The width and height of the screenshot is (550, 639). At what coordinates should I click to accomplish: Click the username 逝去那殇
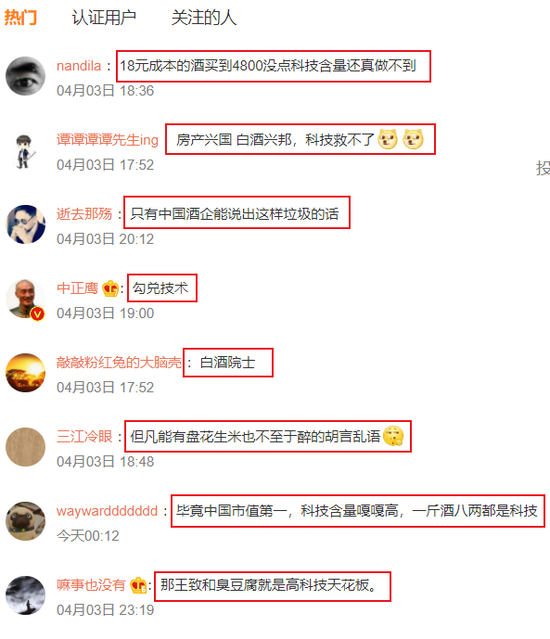84,214
